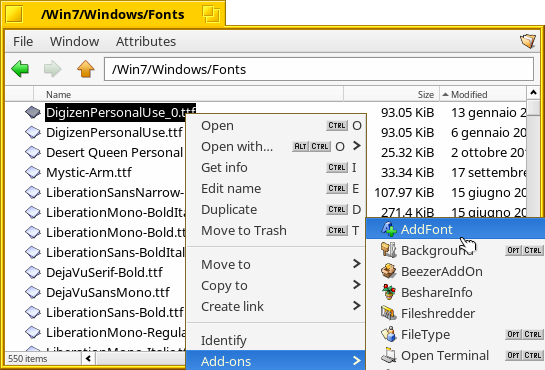Expand the Copy to submenu
This screenshot has height=370, width=545.
pyautogui.click(x=356, y=285)
